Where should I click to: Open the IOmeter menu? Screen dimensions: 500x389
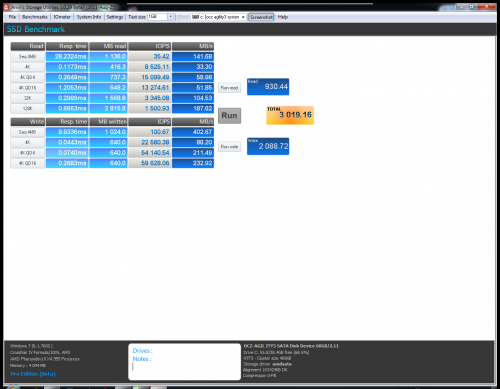tap(62, 17)
